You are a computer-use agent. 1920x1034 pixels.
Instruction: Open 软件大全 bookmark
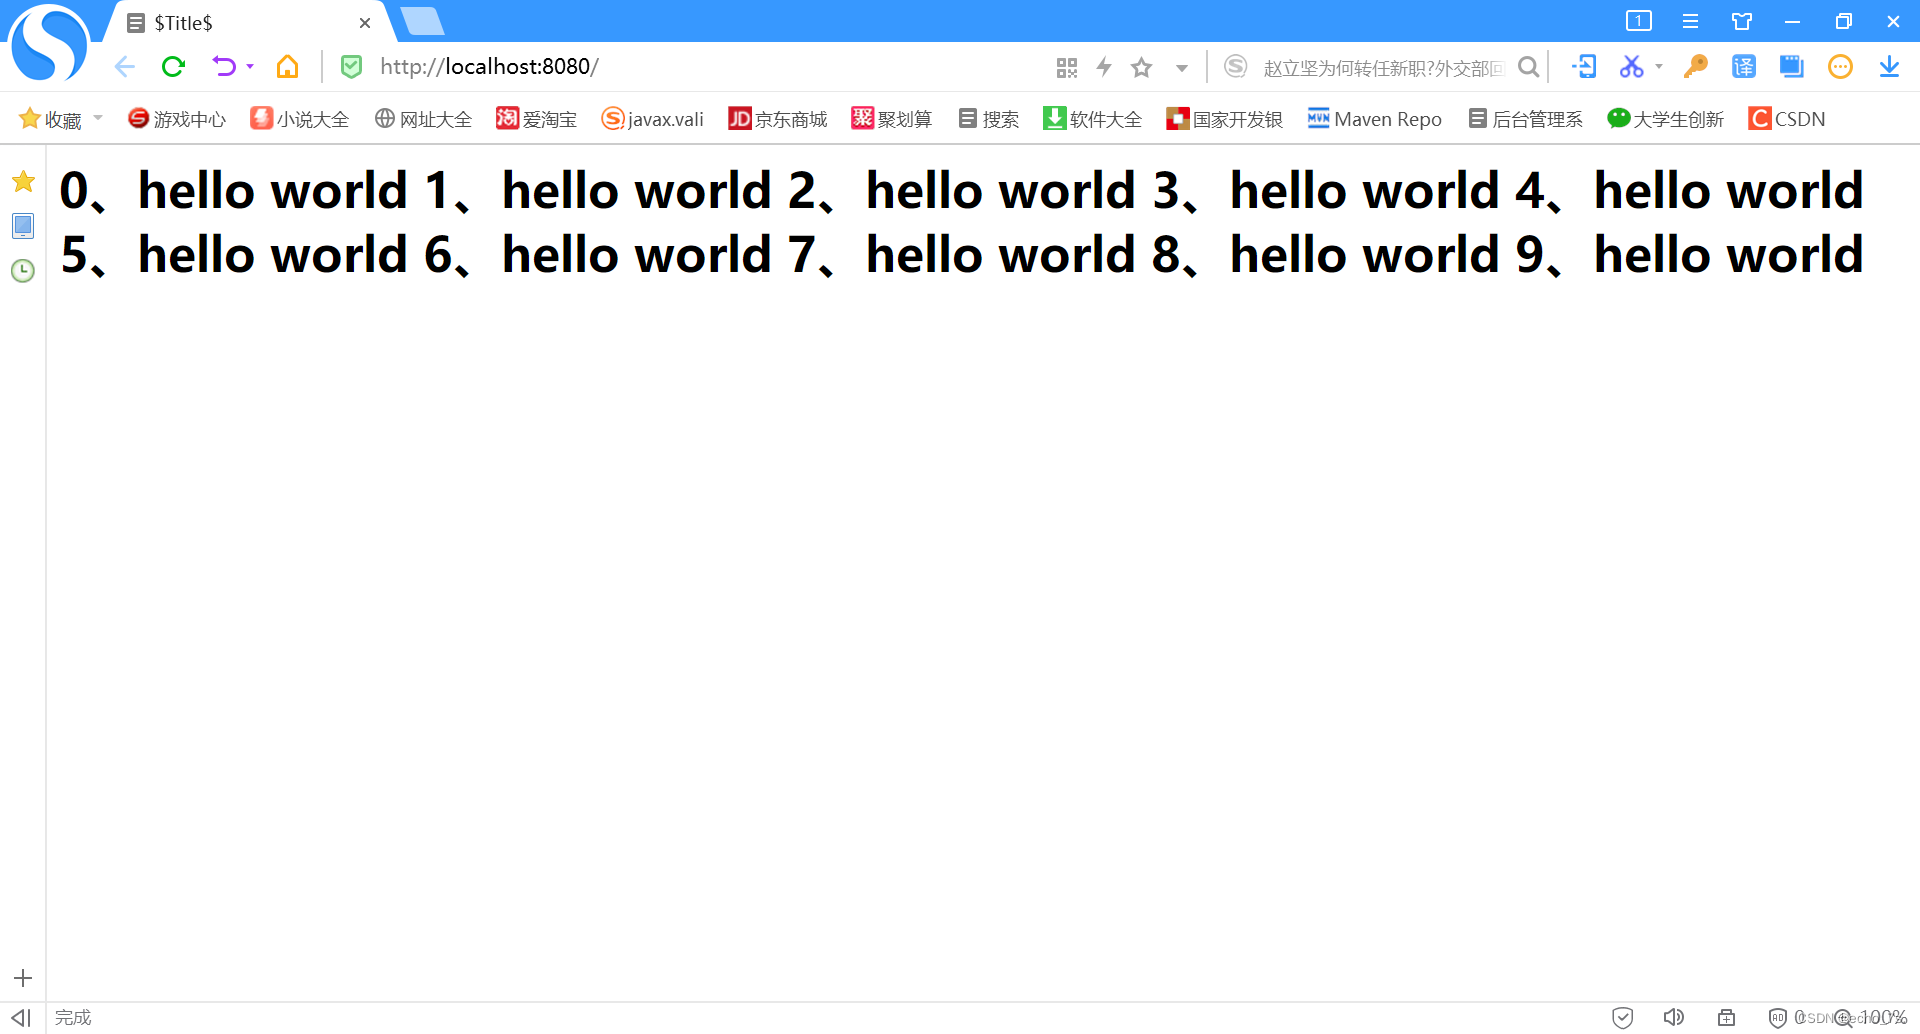[1092, 119]
